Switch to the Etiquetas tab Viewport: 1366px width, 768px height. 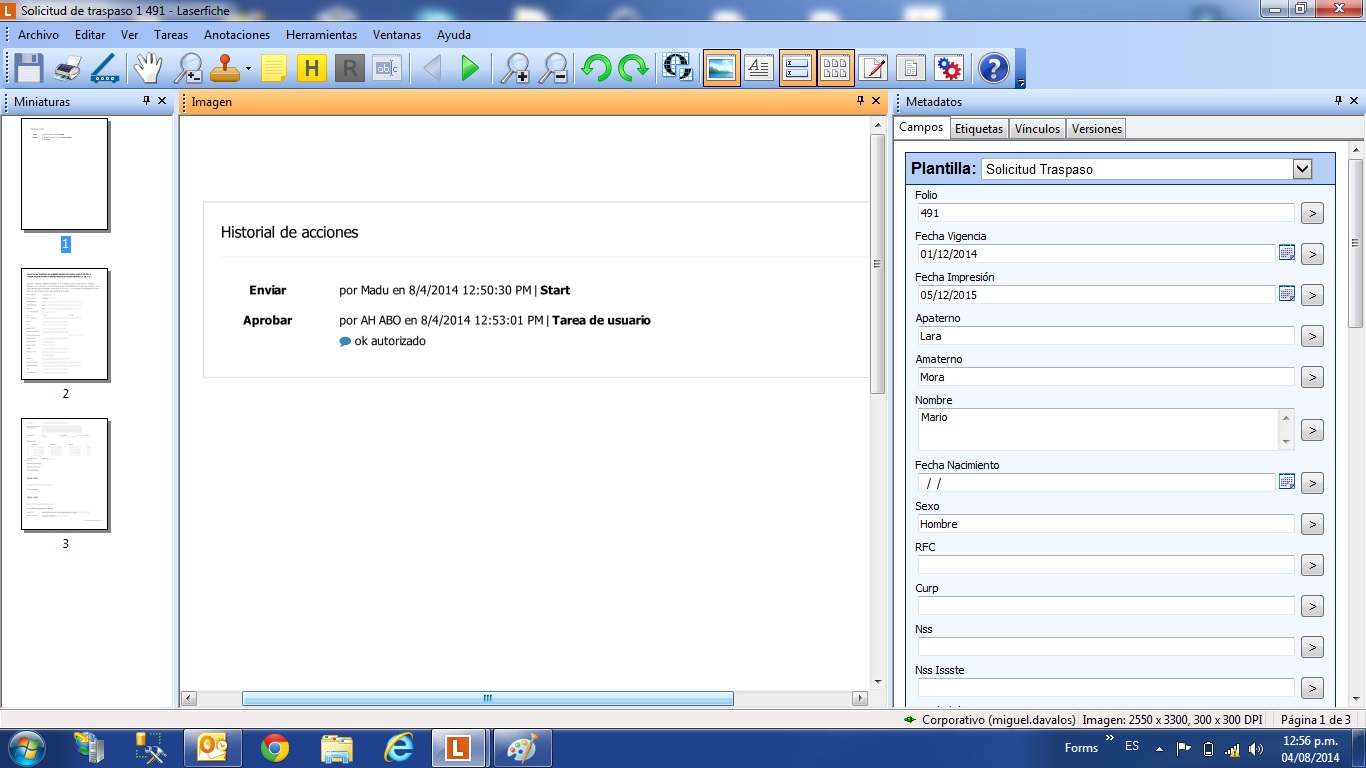click(979, 129)
